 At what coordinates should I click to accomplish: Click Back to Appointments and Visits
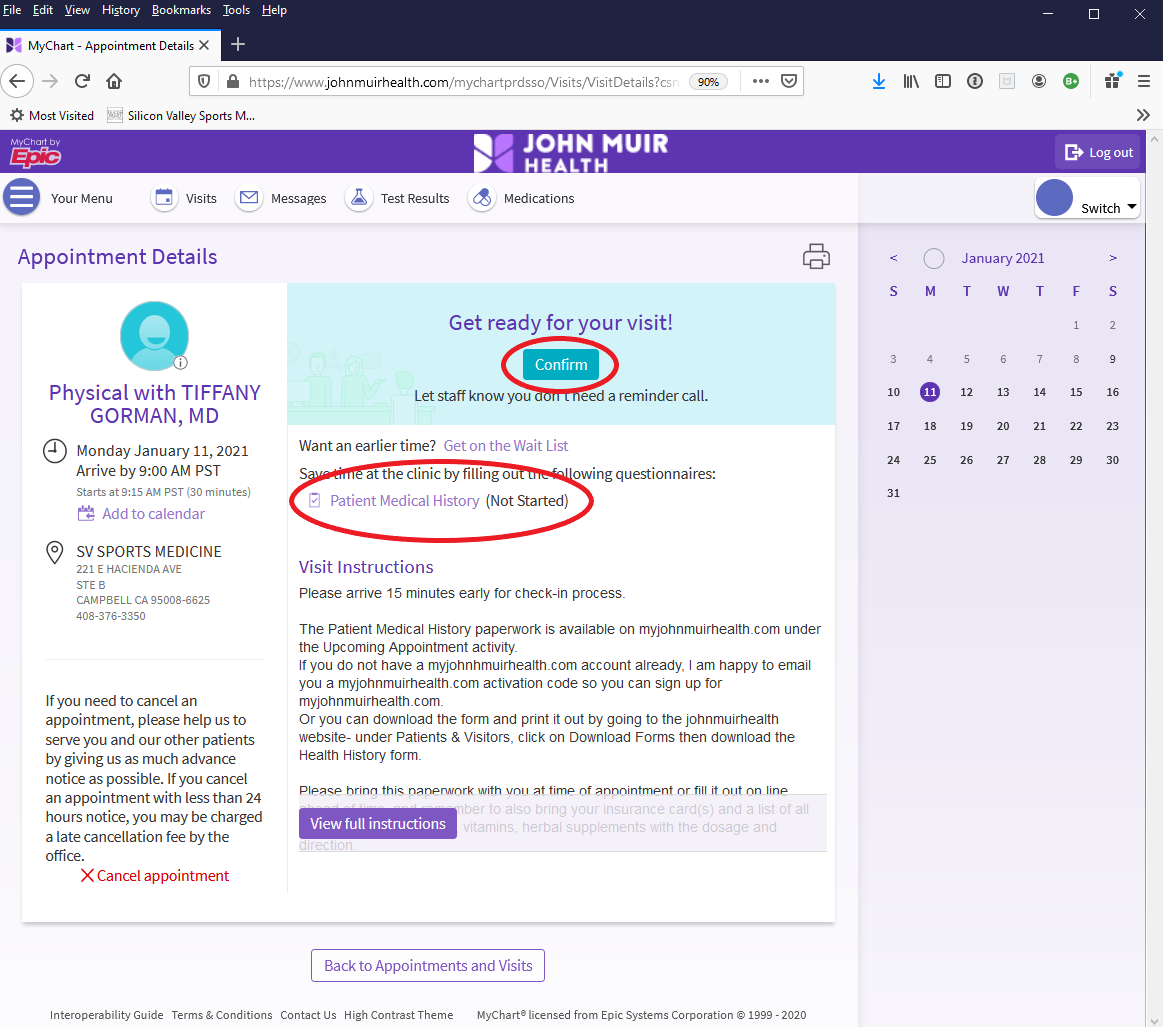pyautogui.click(x=428, y=965)
